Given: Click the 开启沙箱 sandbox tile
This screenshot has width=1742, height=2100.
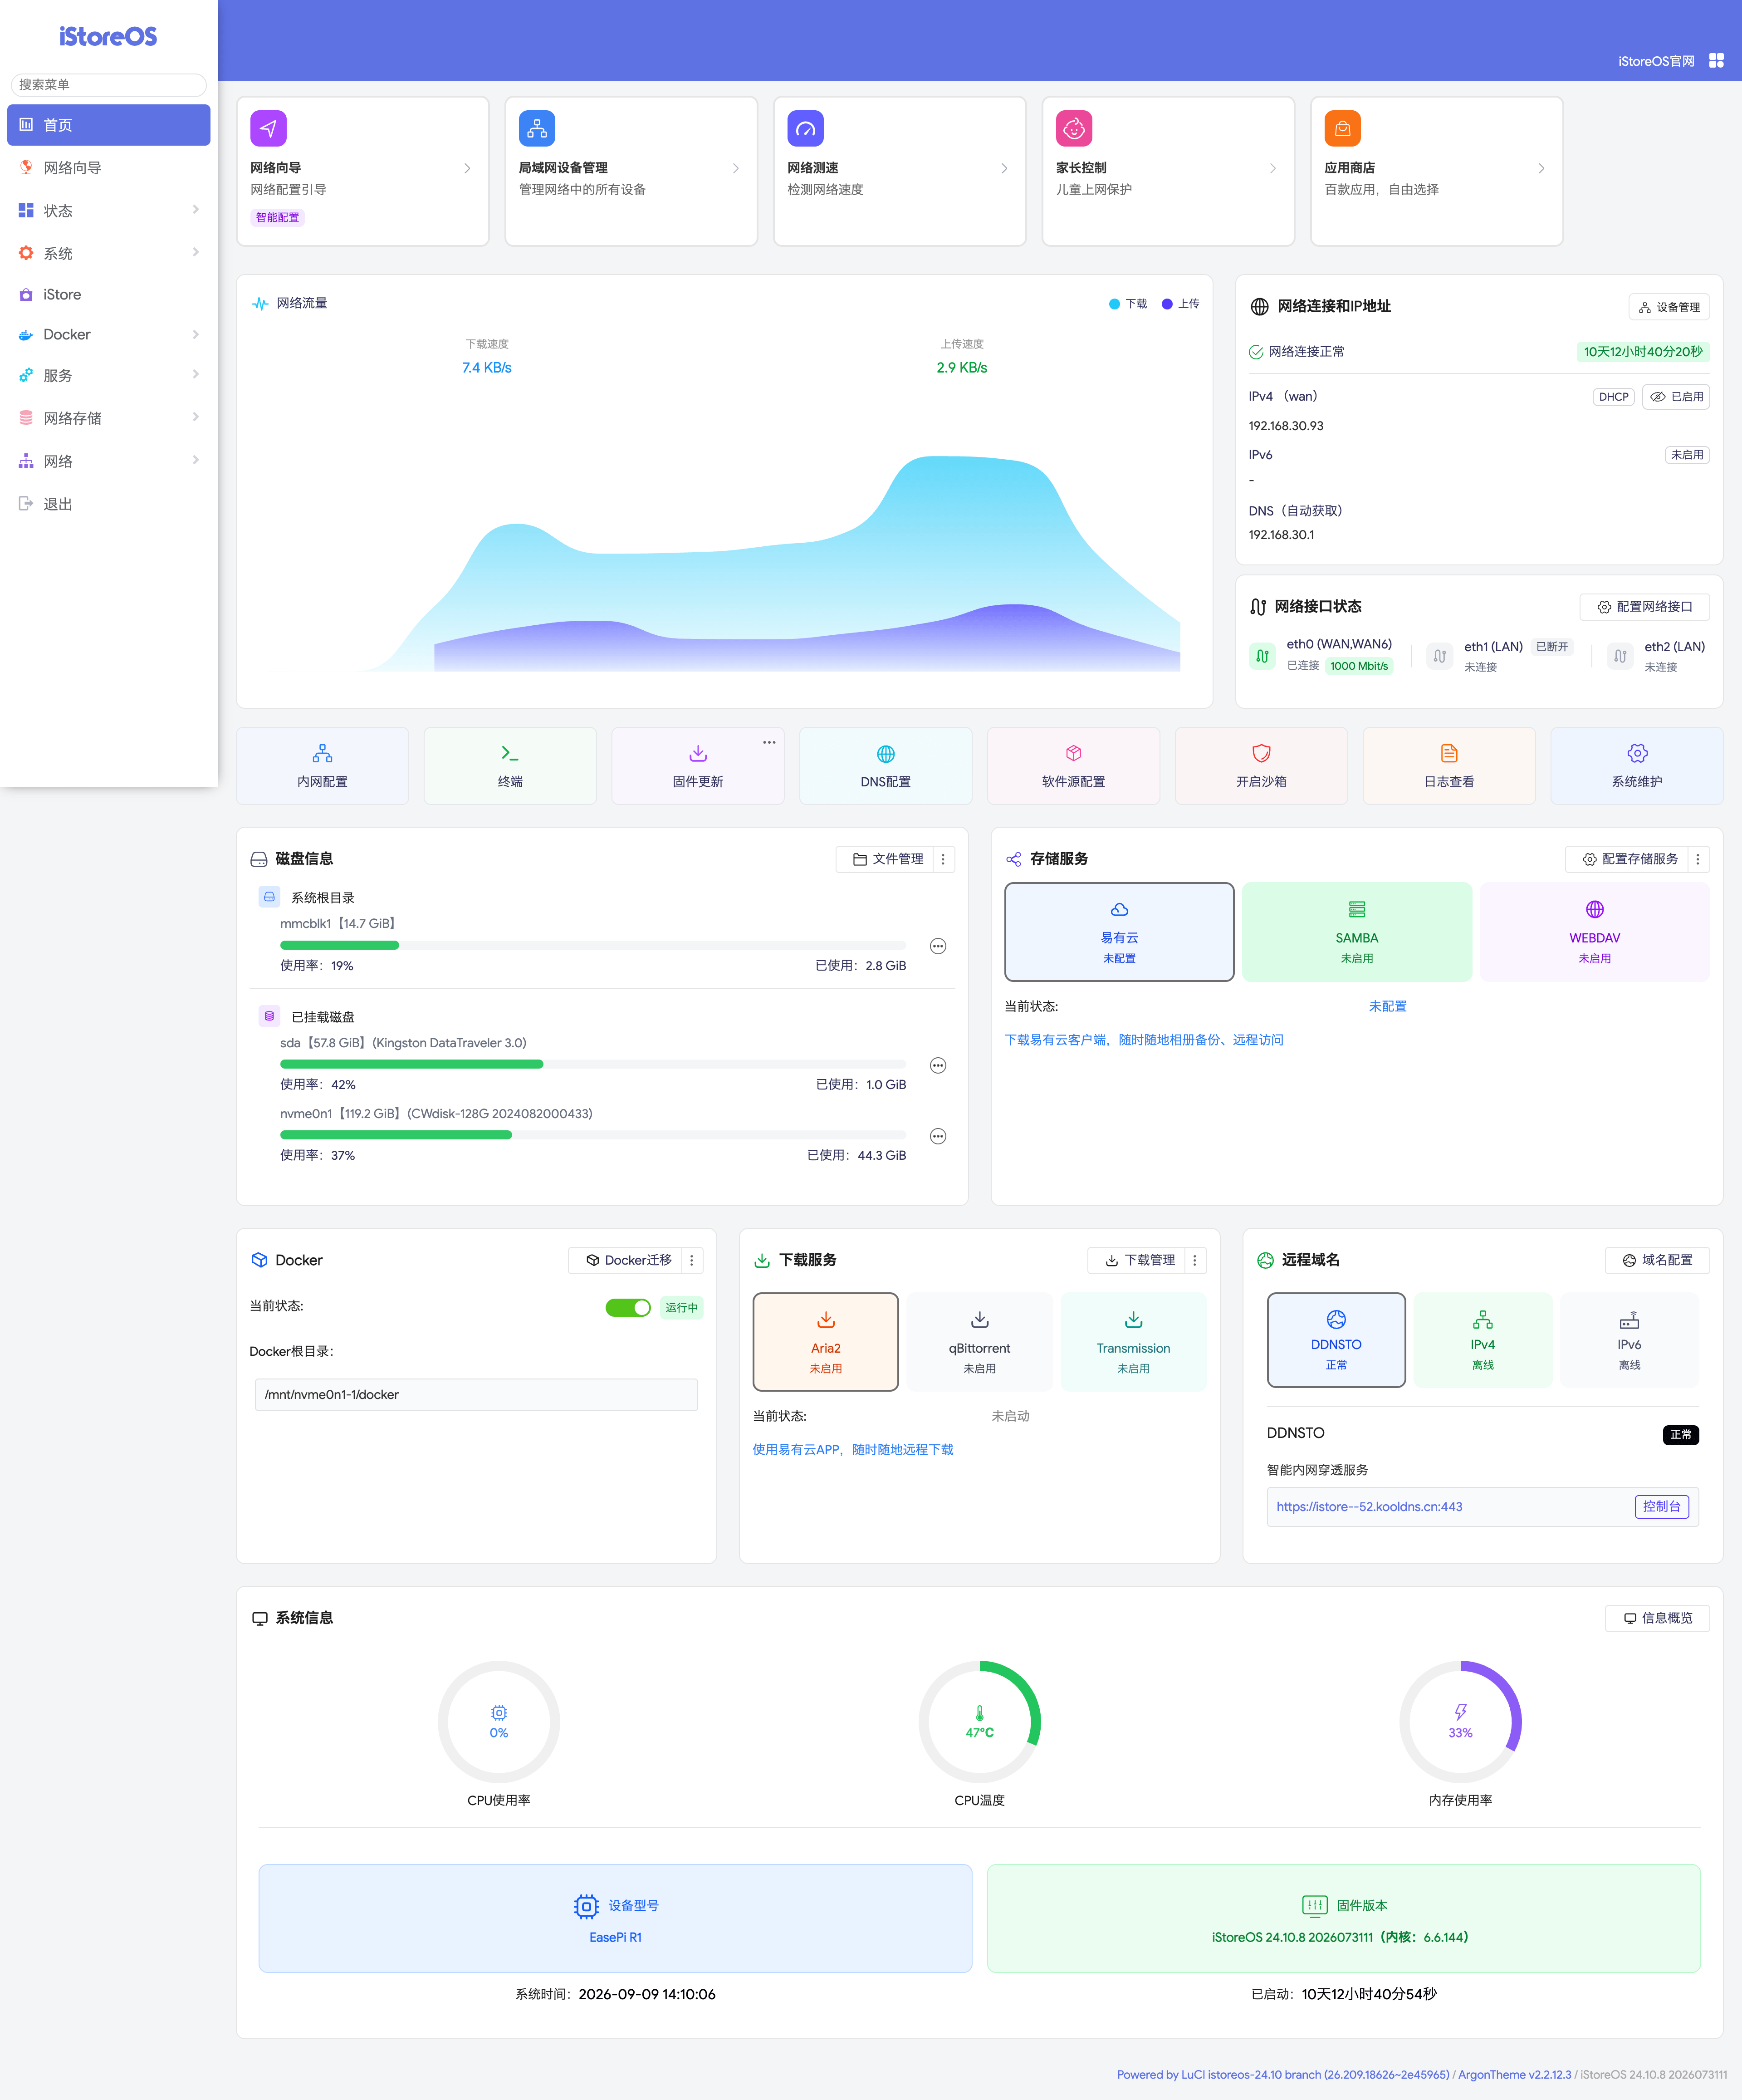Looking at the screenshot, I should [1261, 766].
